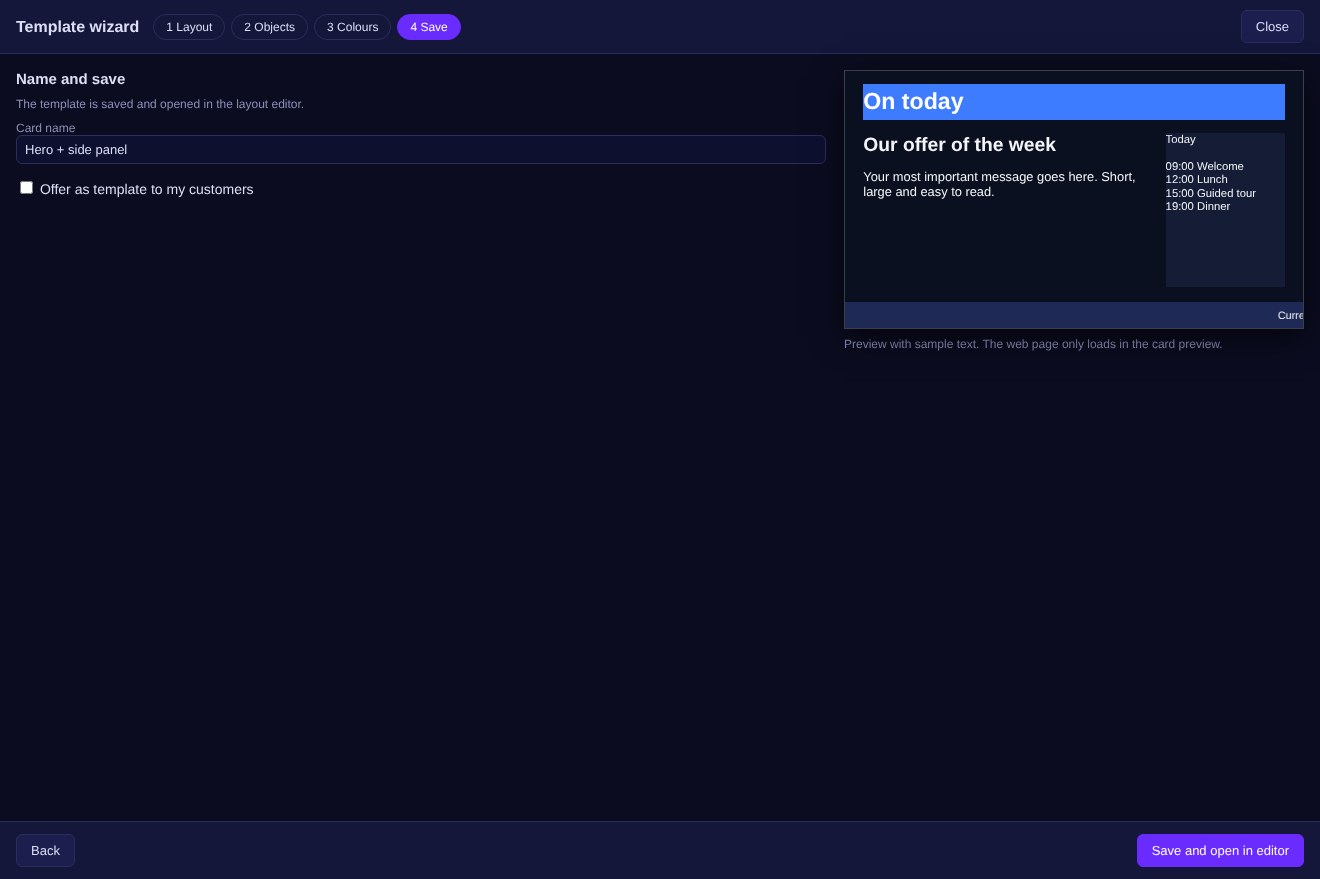Click the Template wizard title

coord(78,27)
